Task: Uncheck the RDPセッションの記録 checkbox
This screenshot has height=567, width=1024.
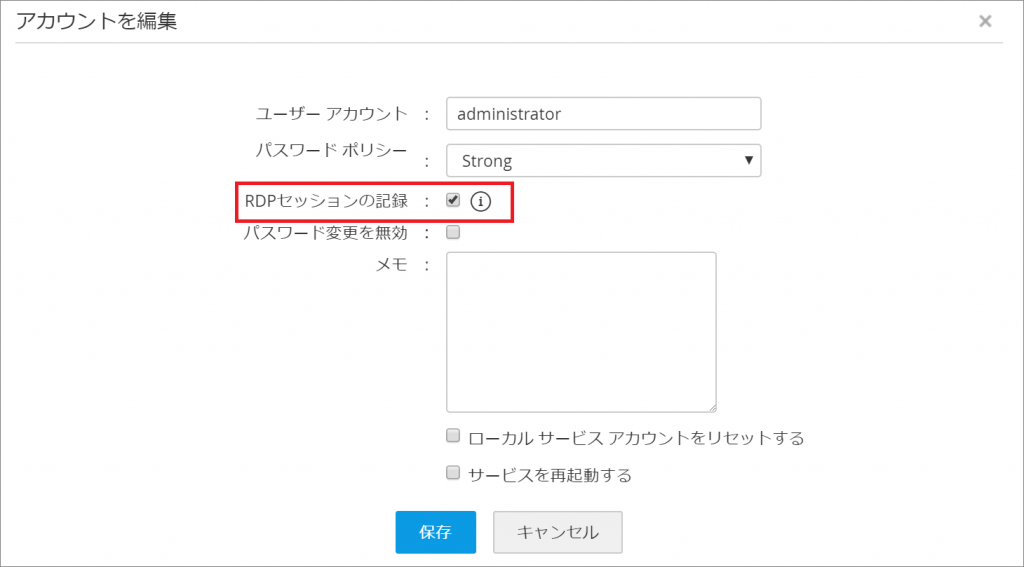Action: 453,200
